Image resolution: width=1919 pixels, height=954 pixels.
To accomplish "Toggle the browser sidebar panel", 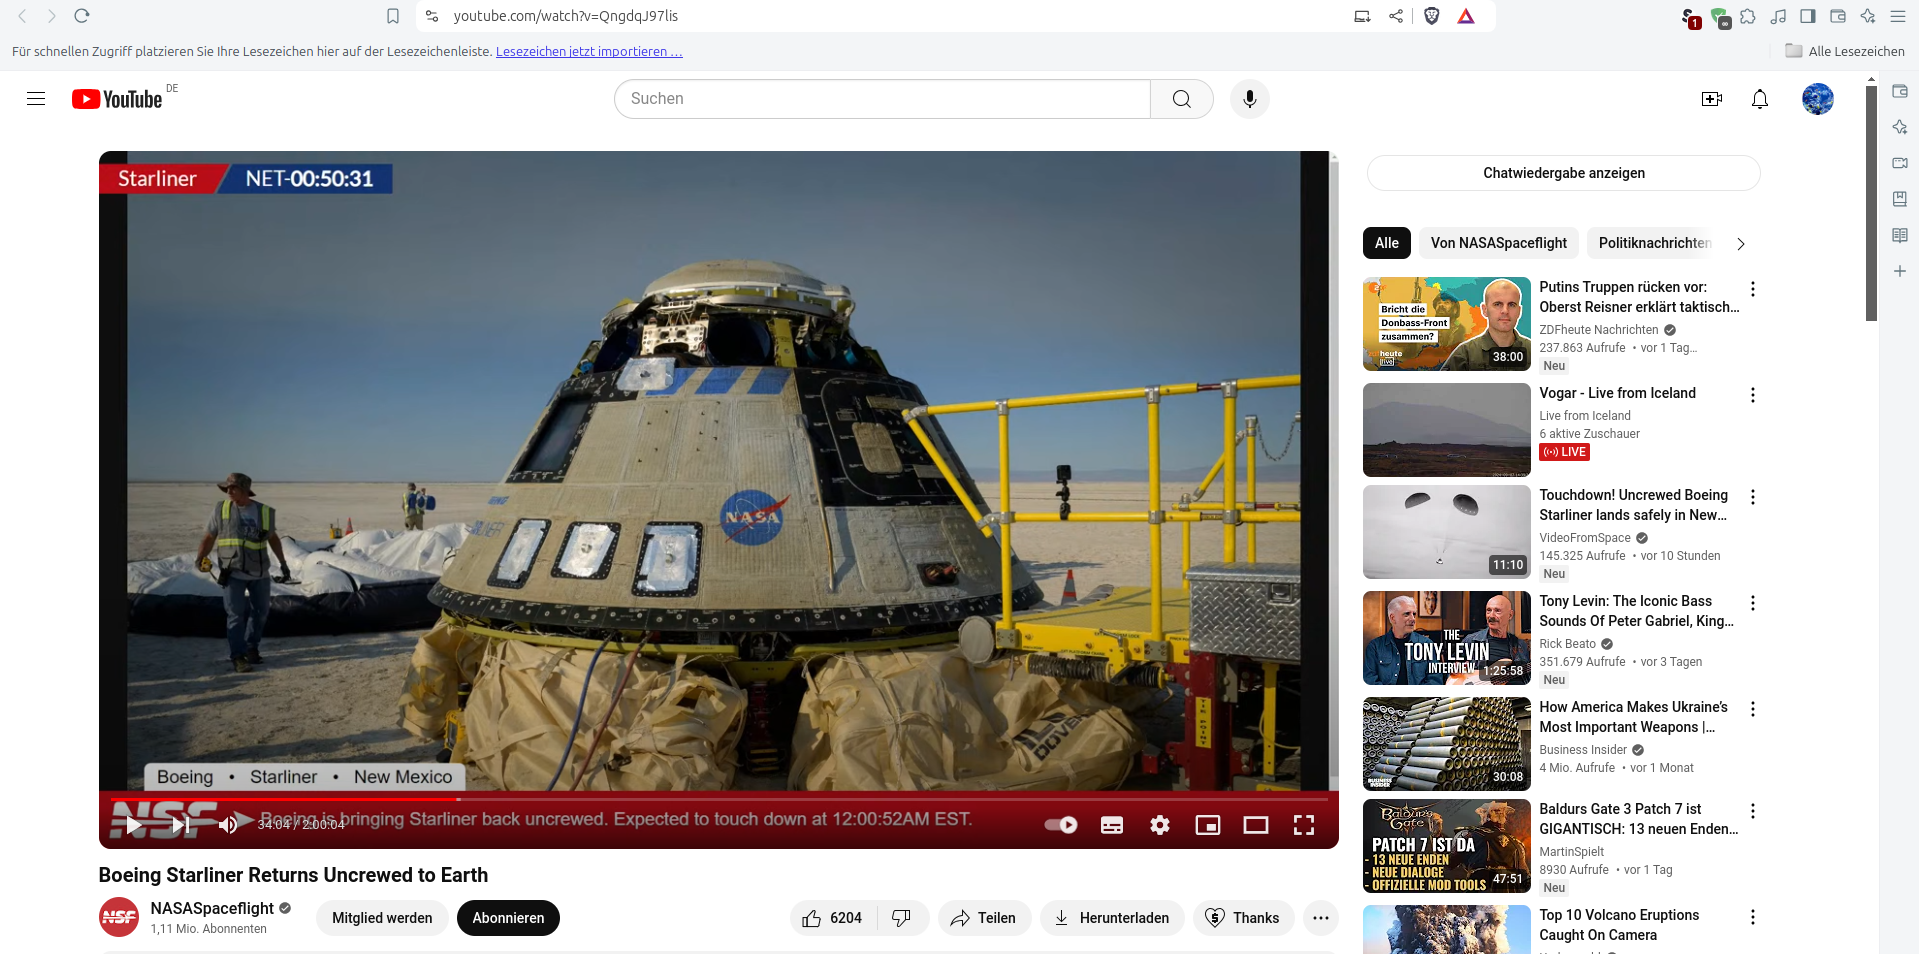I will (x=1808, y=16).
